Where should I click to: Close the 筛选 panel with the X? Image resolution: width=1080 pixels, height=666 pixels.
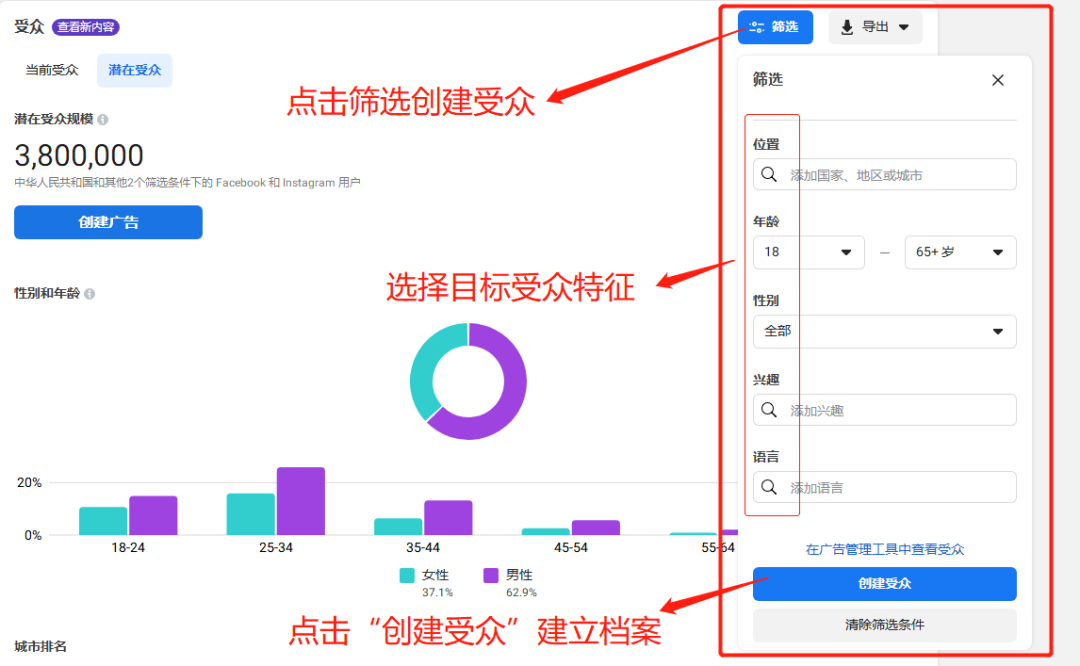click(x=997, y=79)
